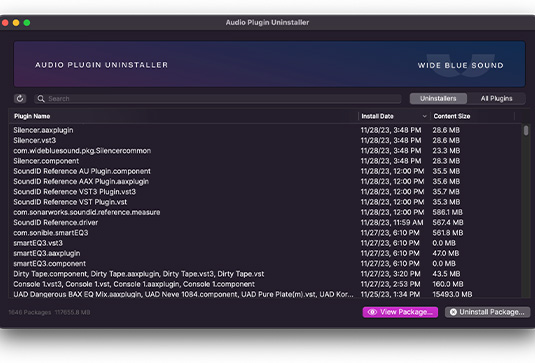Click the search magnifier icon

[41, 99]
